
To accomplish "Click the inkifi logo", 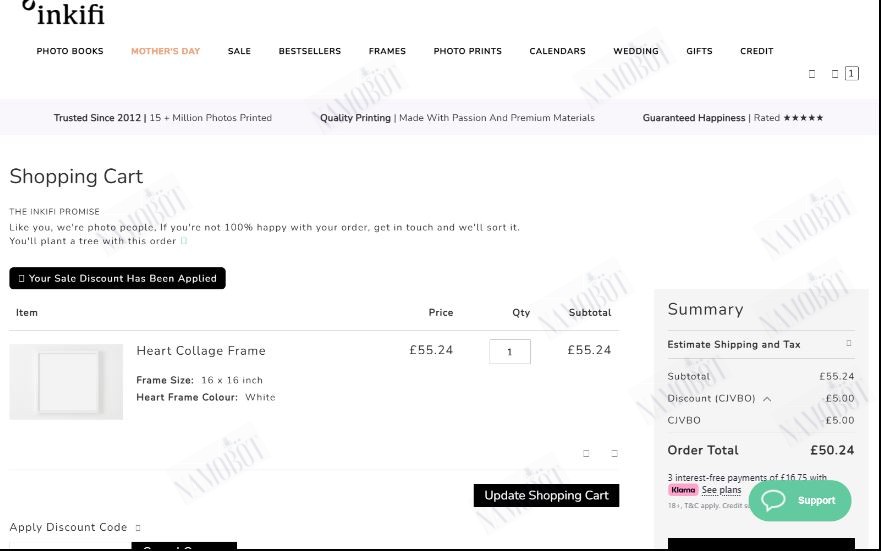I will [x=63, y=12].
